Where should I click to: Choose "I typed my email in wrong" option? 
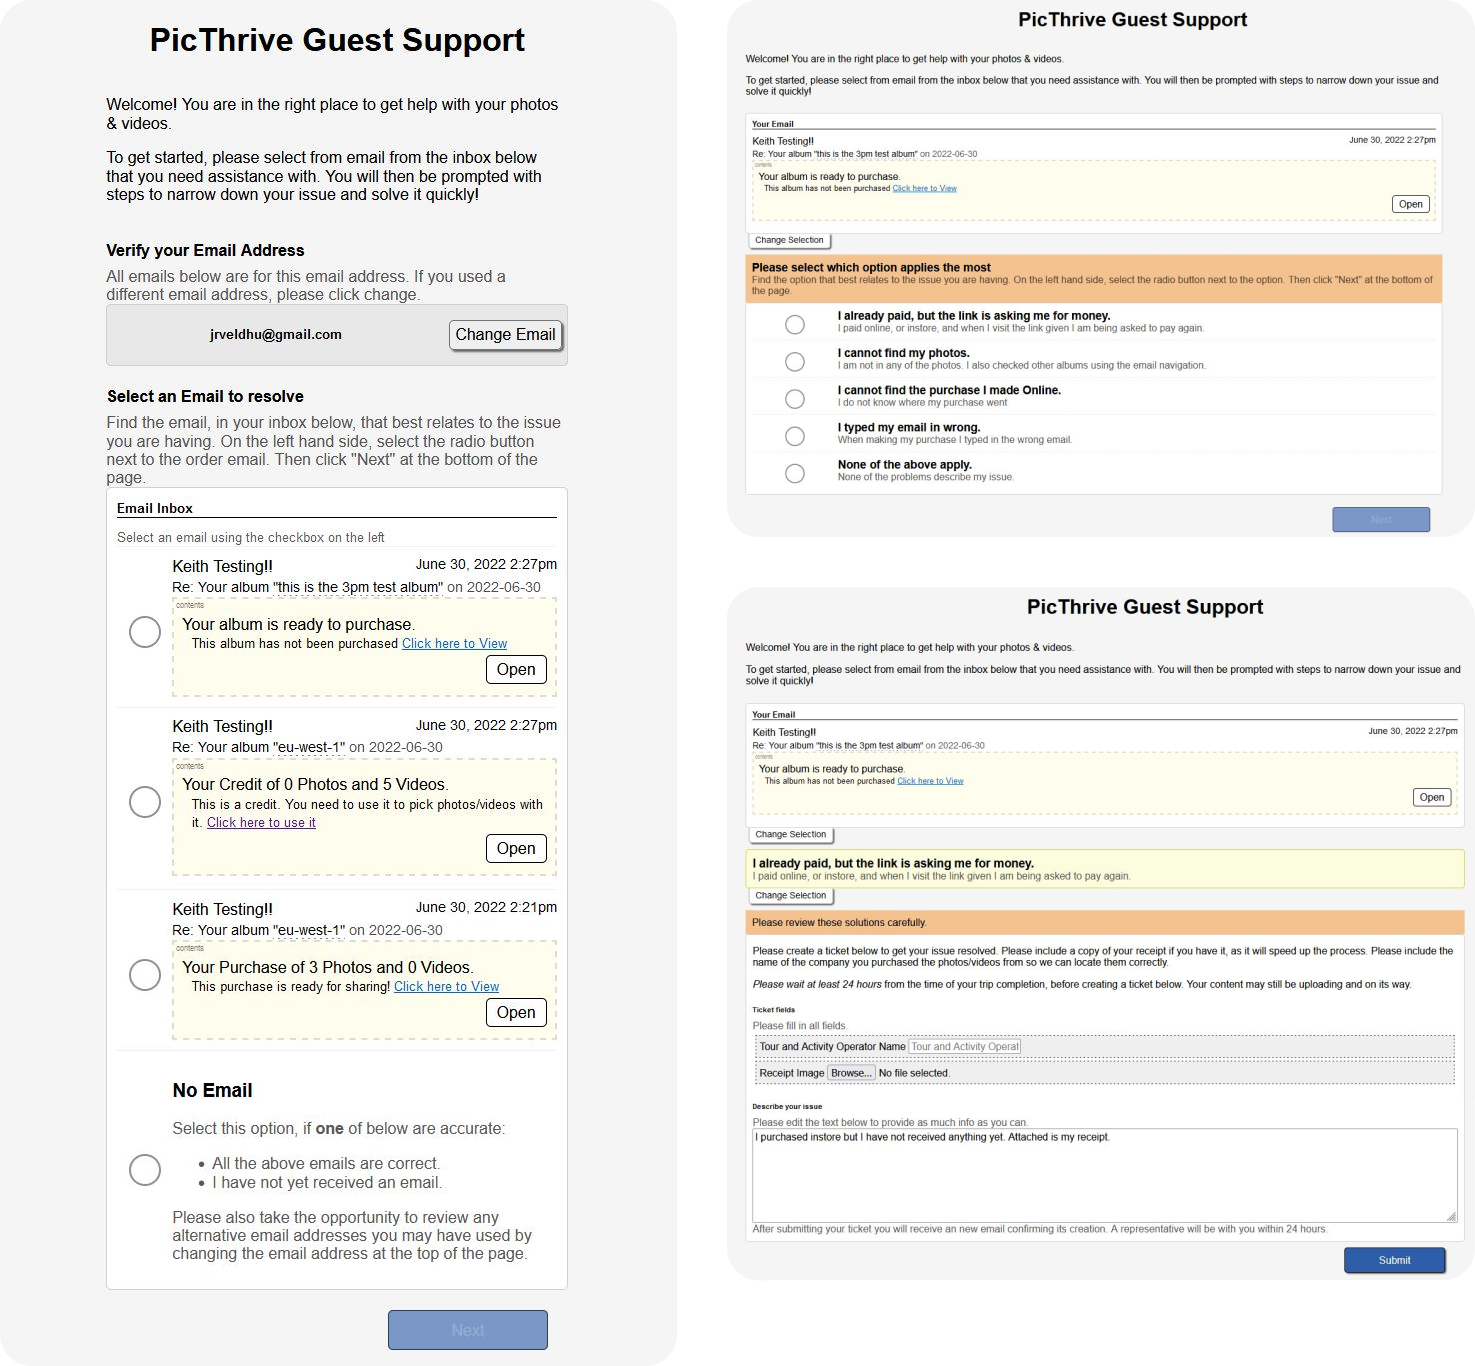click(x=795, y=436)
